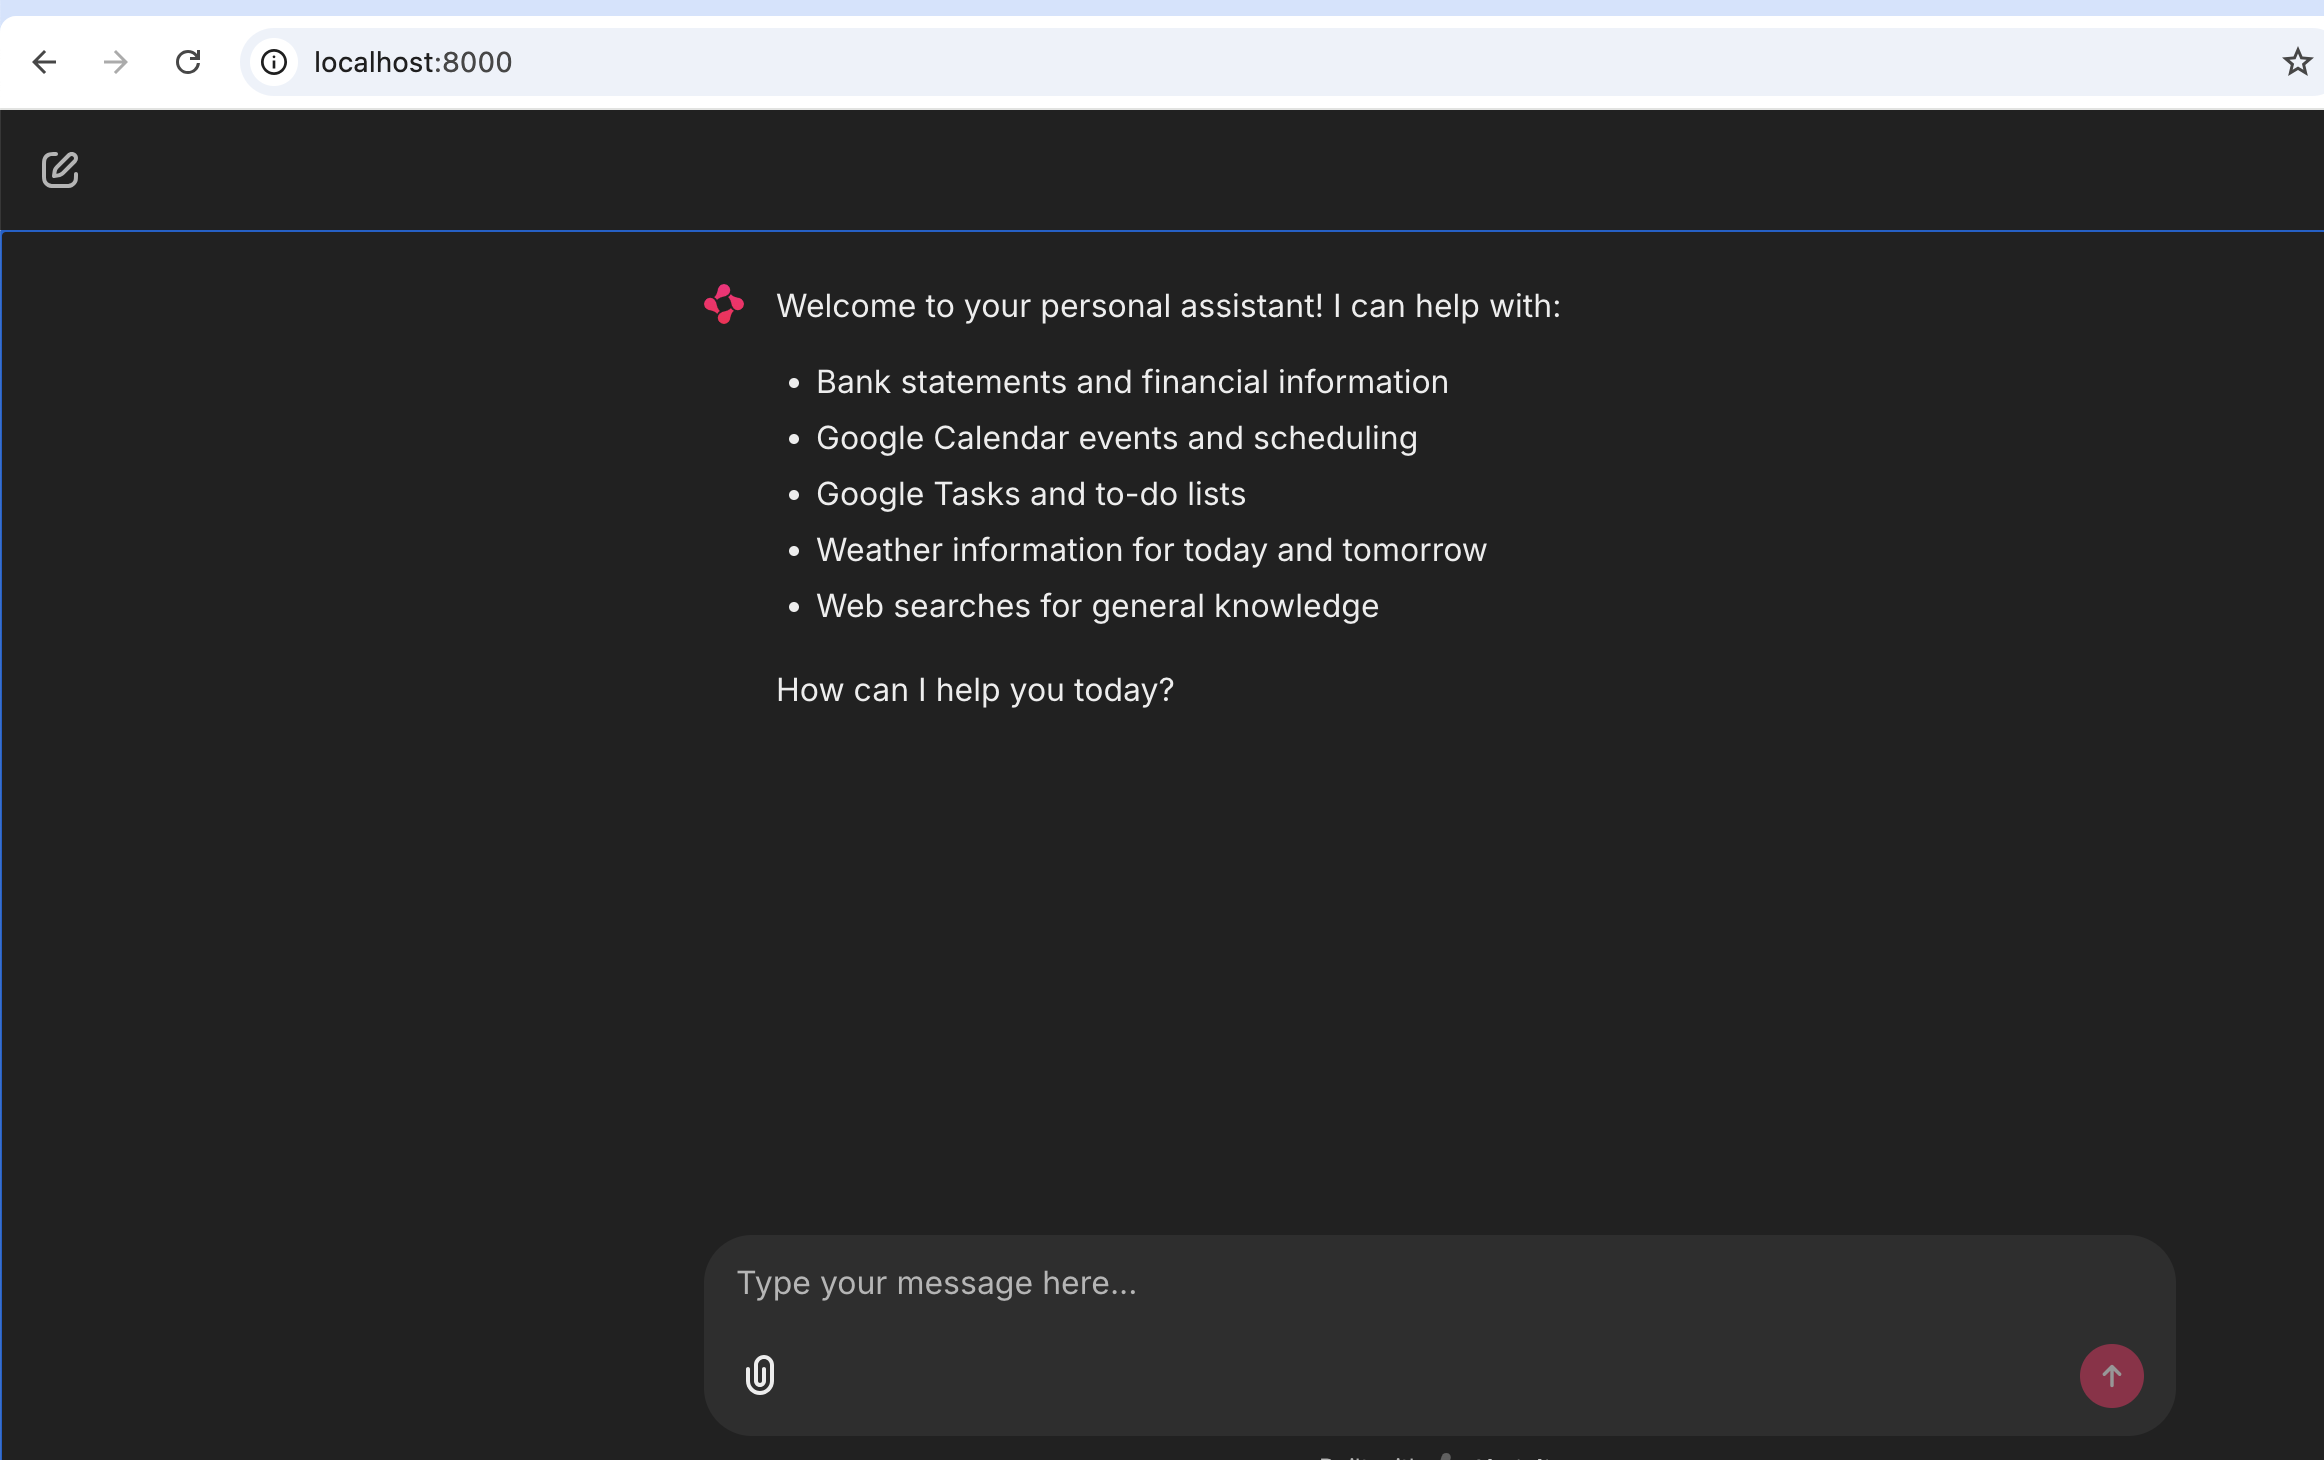The image size is (2324, 1460).
Task: Click "Web searches for general knowledge" bullet
Action: pyautogui.click(x=1097, y=606)
